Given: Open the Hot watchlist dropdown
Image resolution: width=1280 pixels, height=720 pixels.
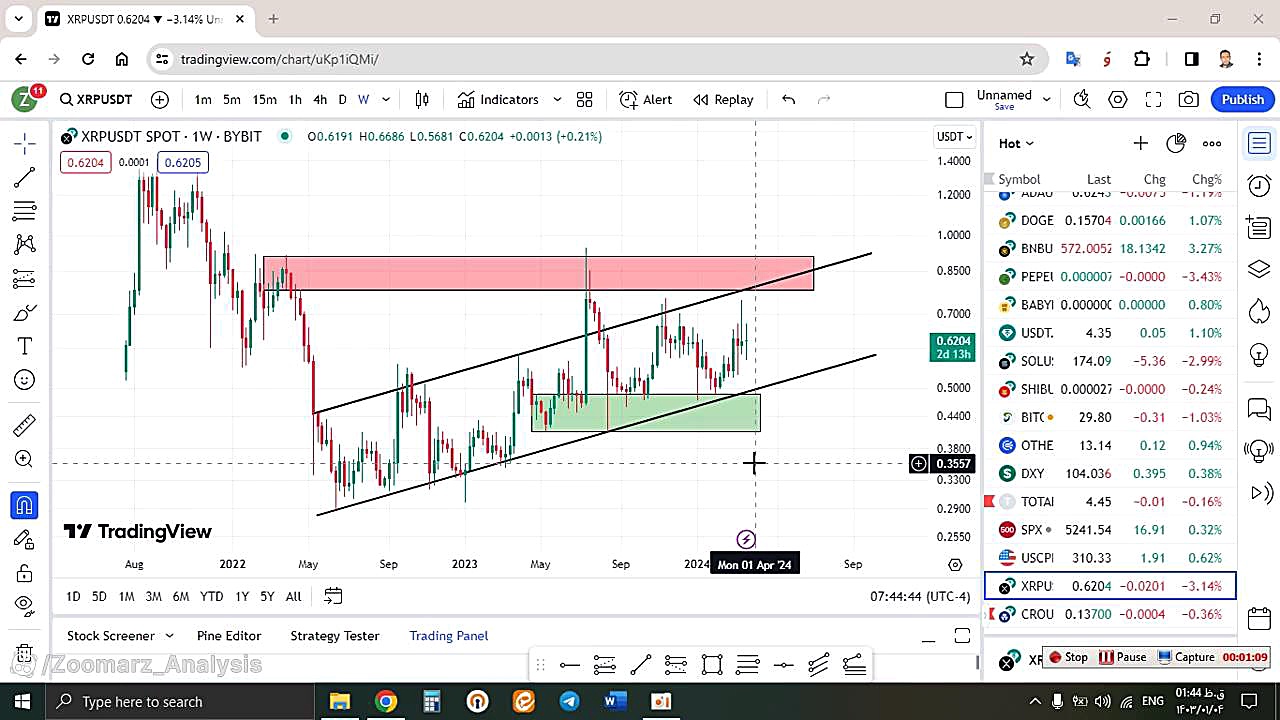Looking at the screenshot, I should click(x=1016, y=143).
